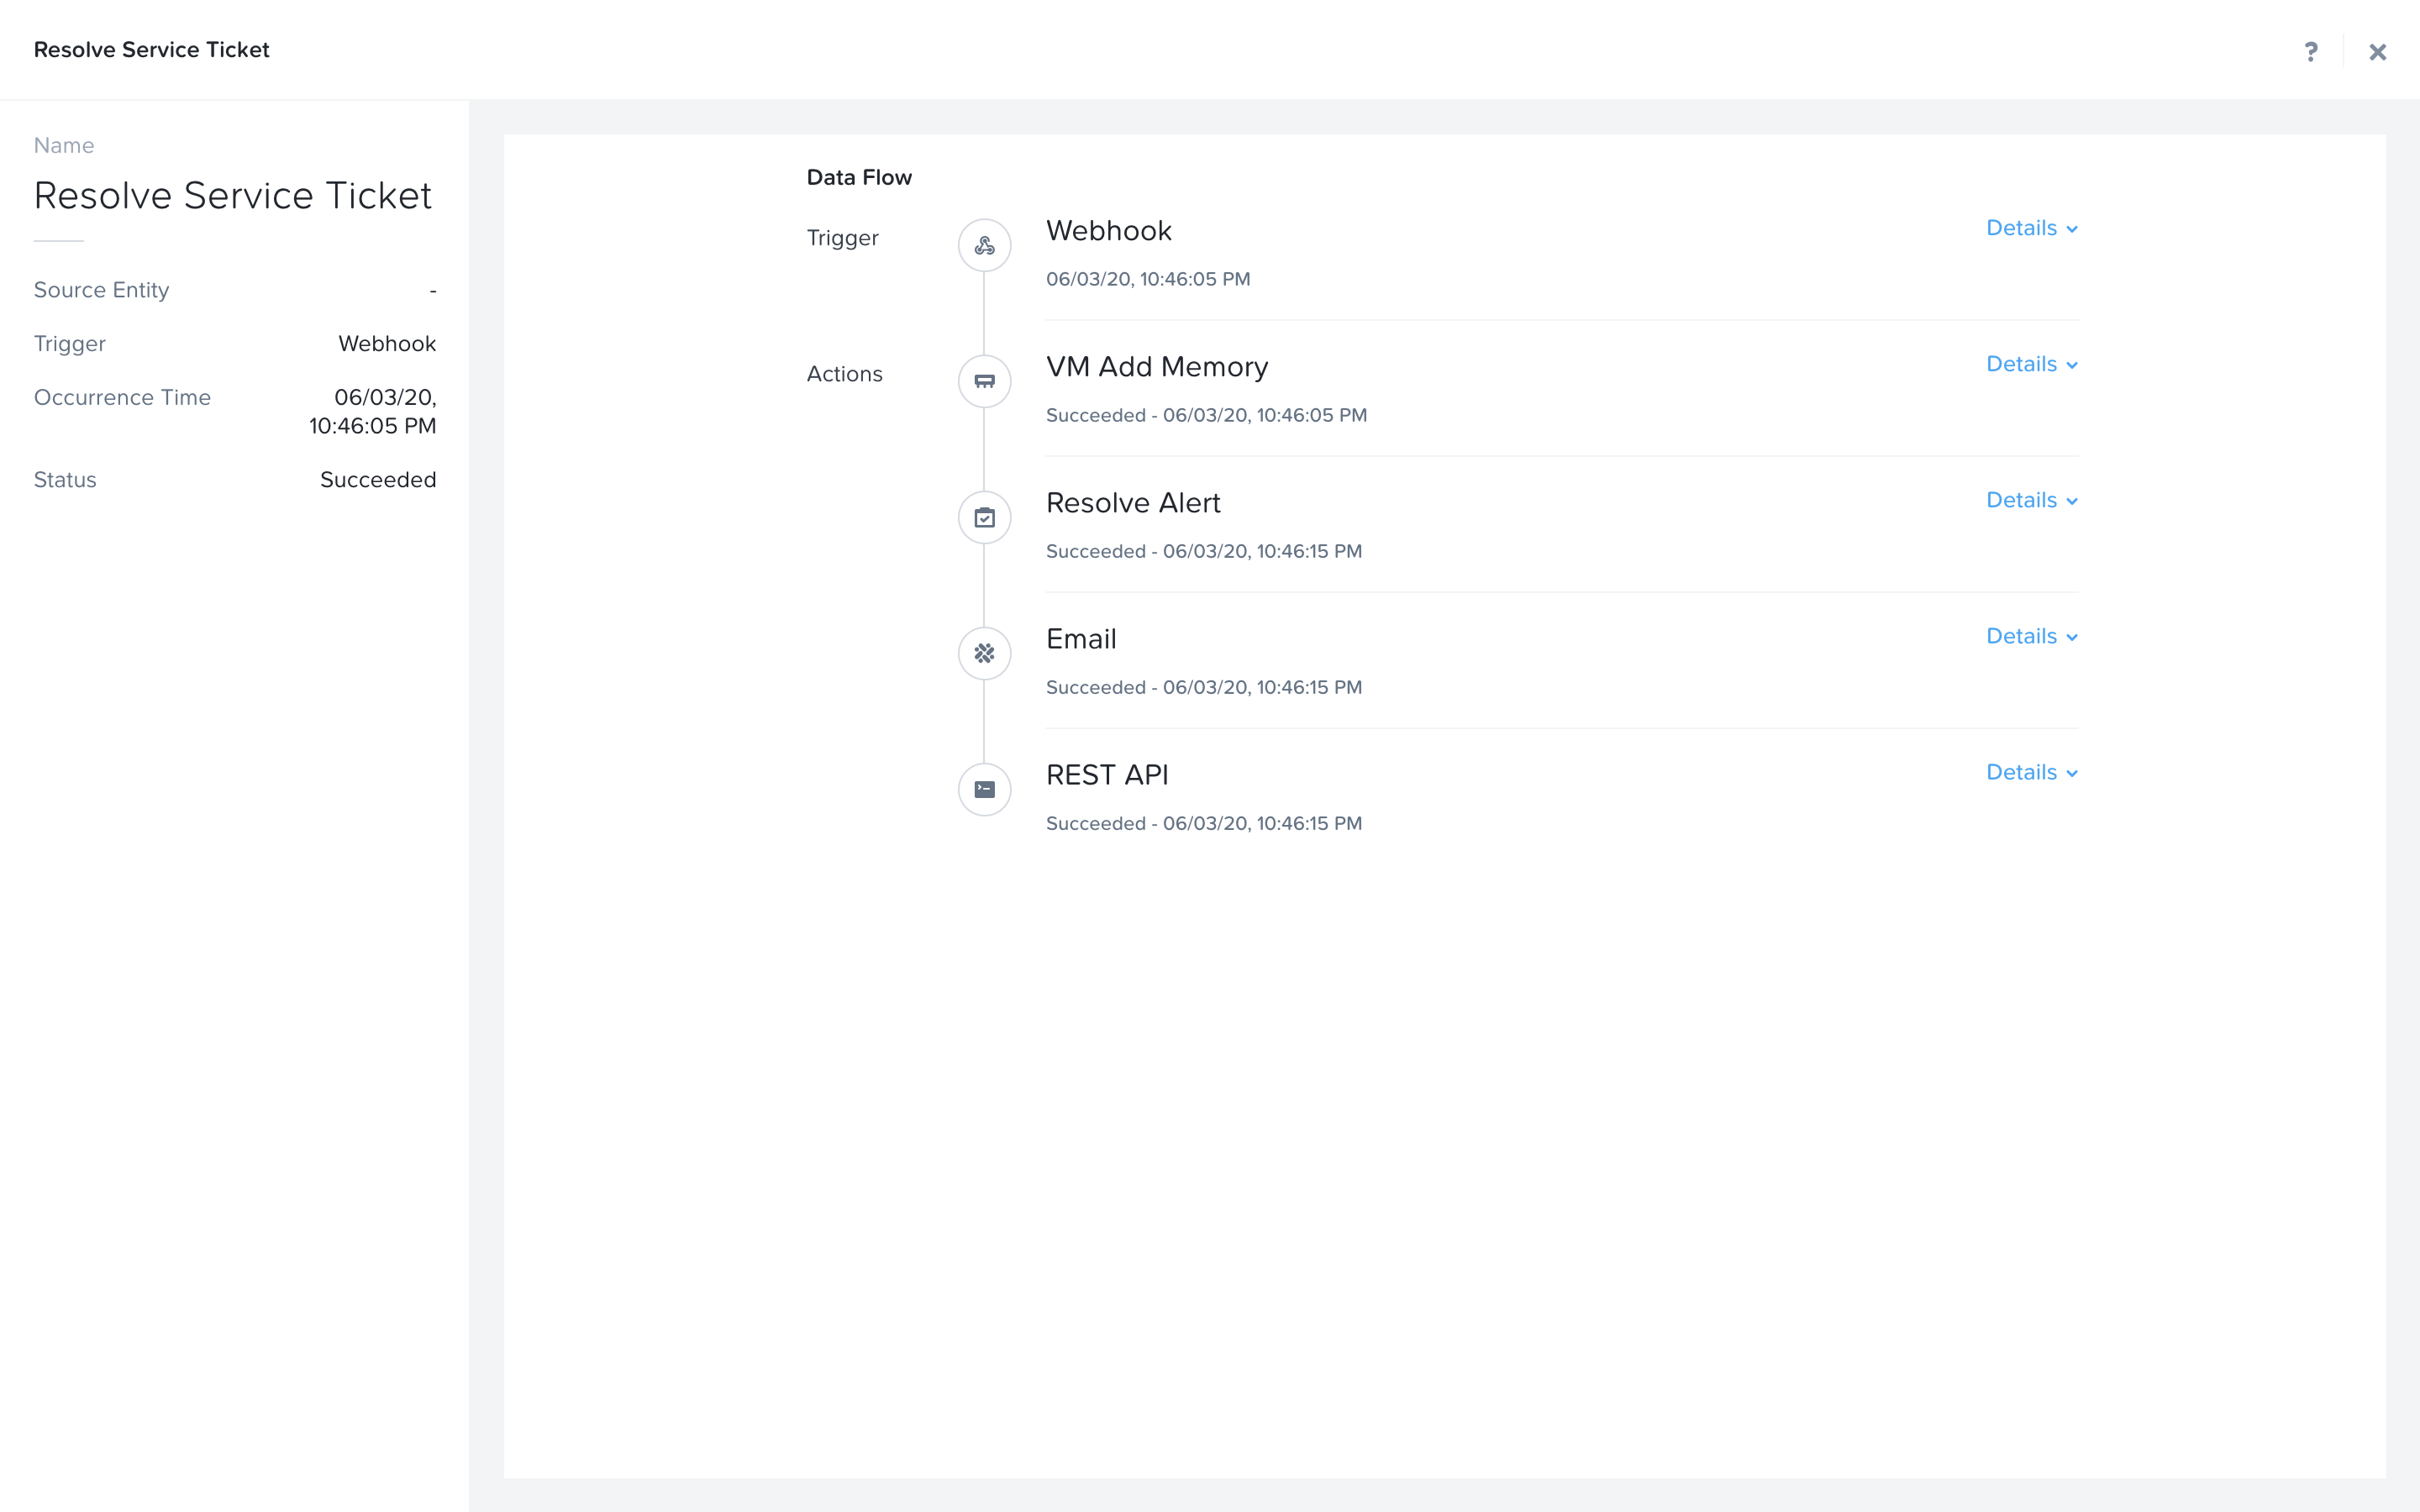
Task: Click the Webhook timestamp 06/03/20, 10:46:05 PM
Action: 1148,279
